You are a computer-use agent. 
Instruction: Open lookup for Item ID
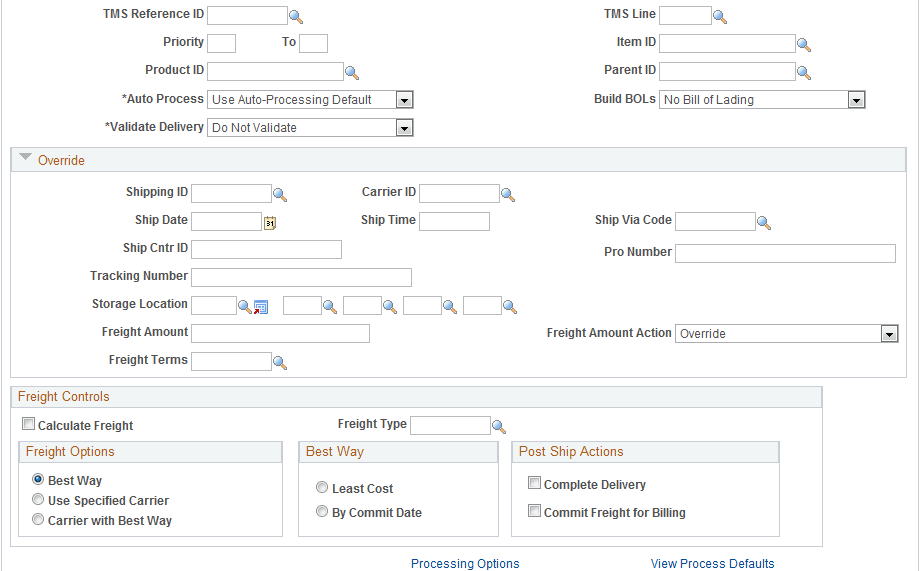point(804,45)
